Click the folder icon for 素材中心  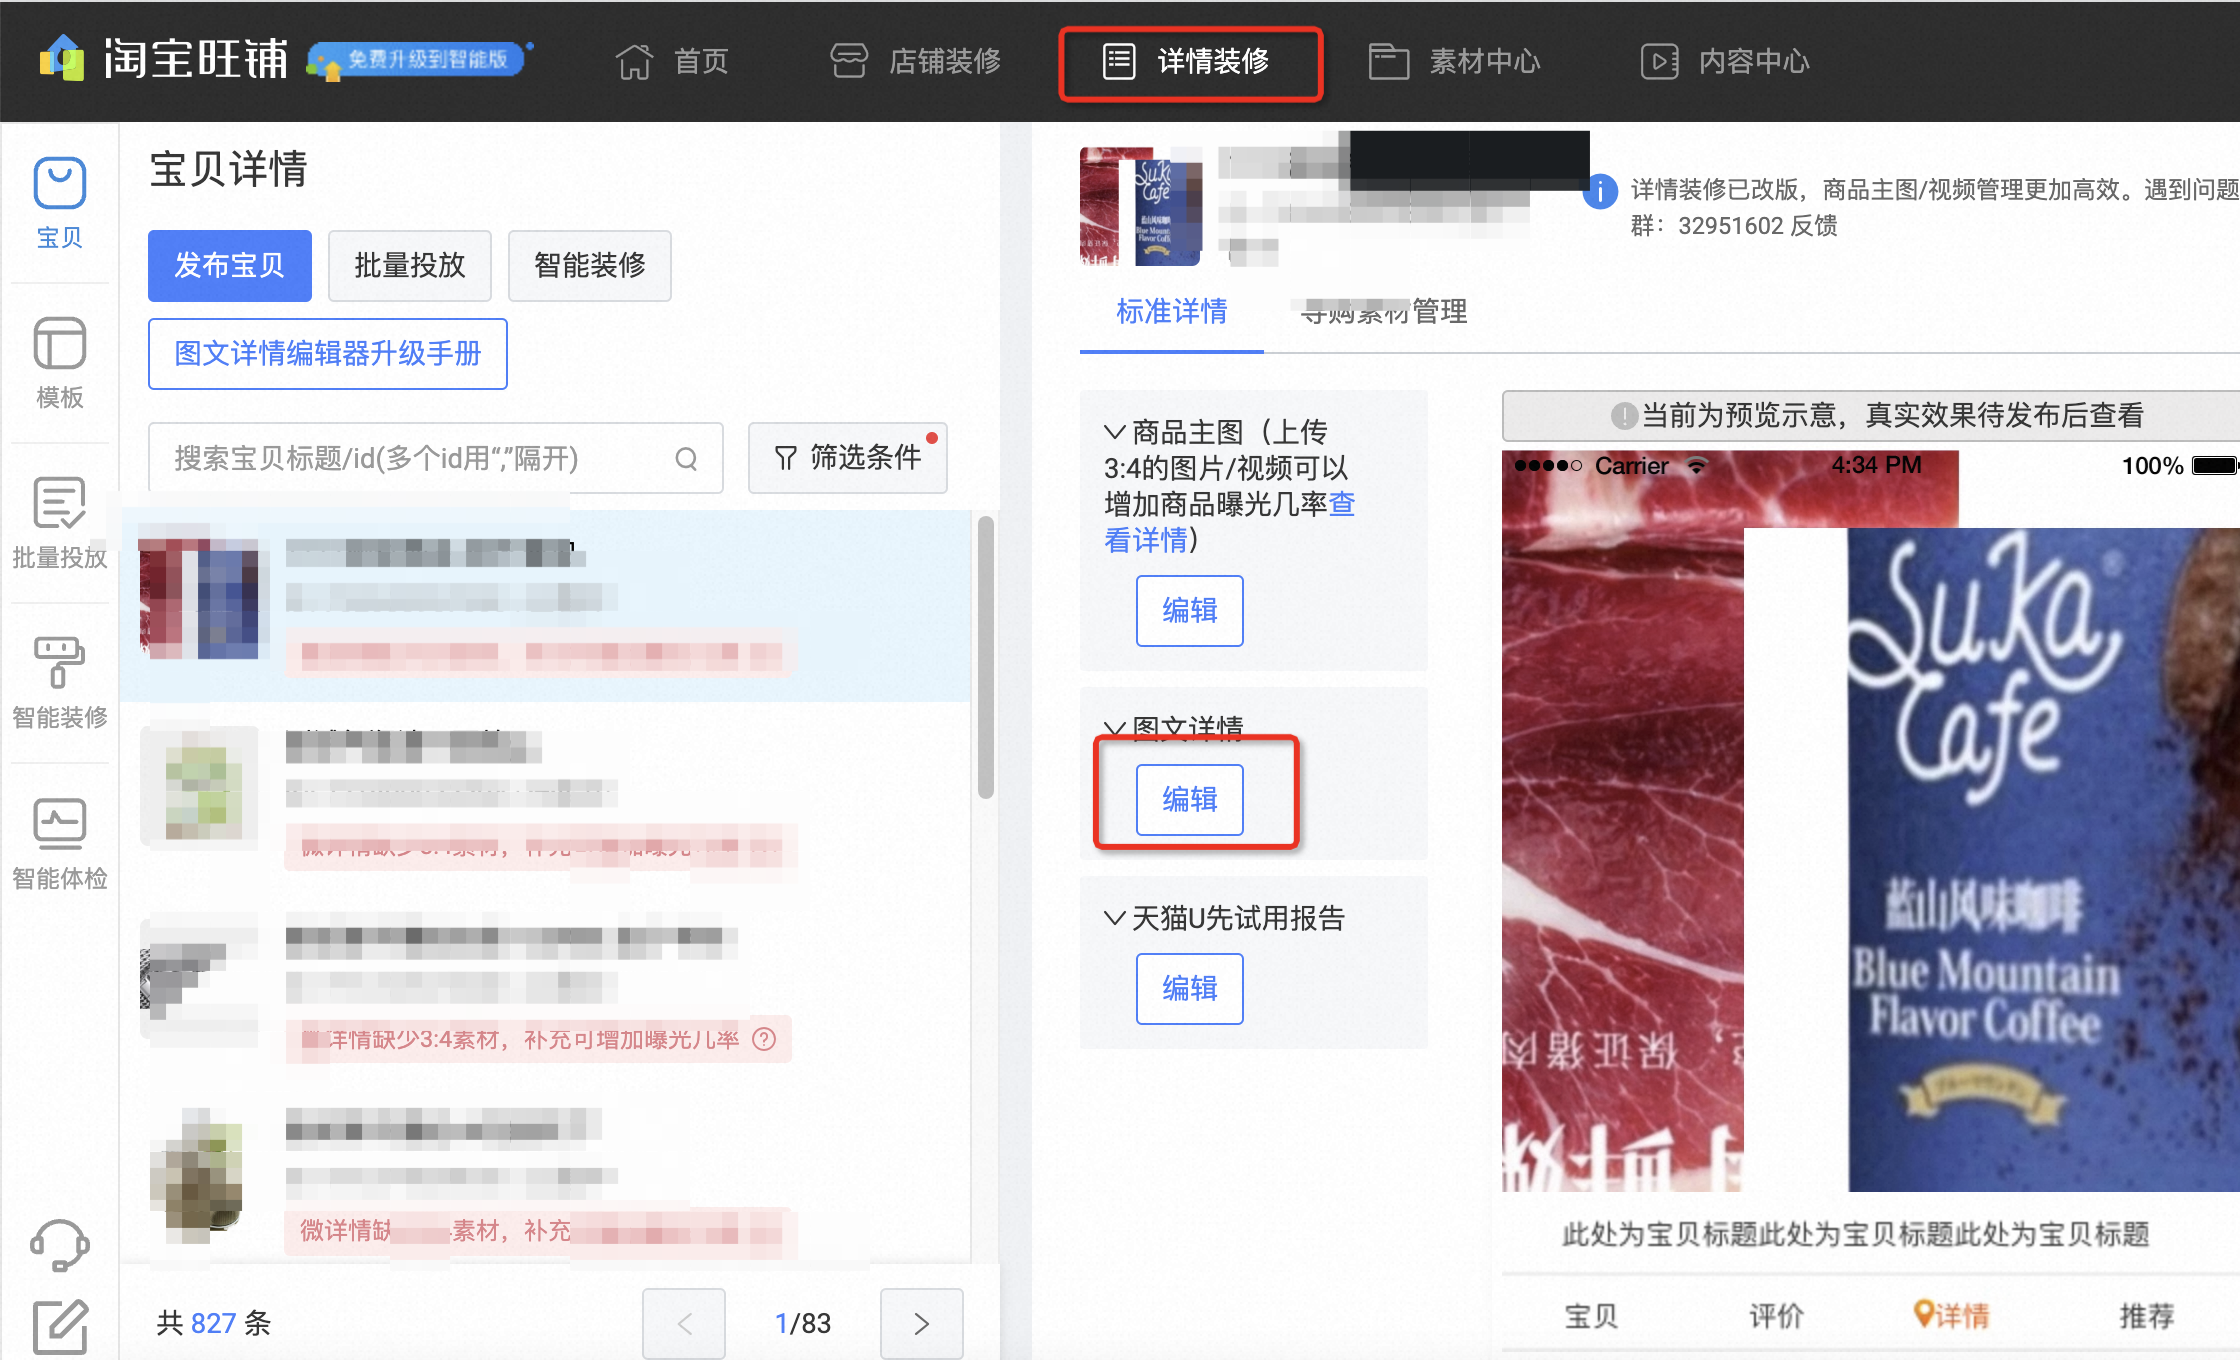click(1388, 61)
